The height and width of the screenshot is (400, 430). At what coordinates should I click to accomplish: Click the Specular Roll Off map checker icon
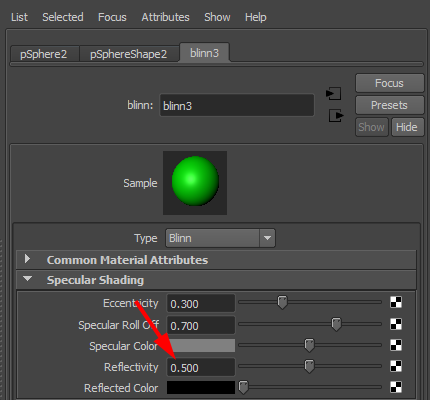(x=396, y=324)
